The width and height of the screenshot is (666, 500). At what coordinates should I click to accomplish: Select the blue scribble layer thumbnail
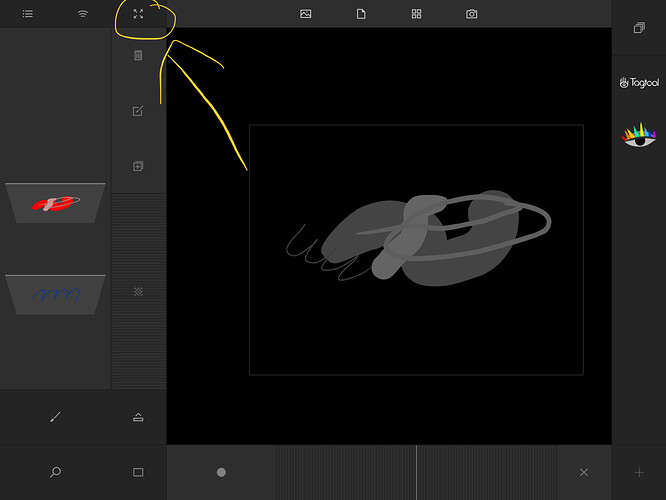(x=55, y=294)
